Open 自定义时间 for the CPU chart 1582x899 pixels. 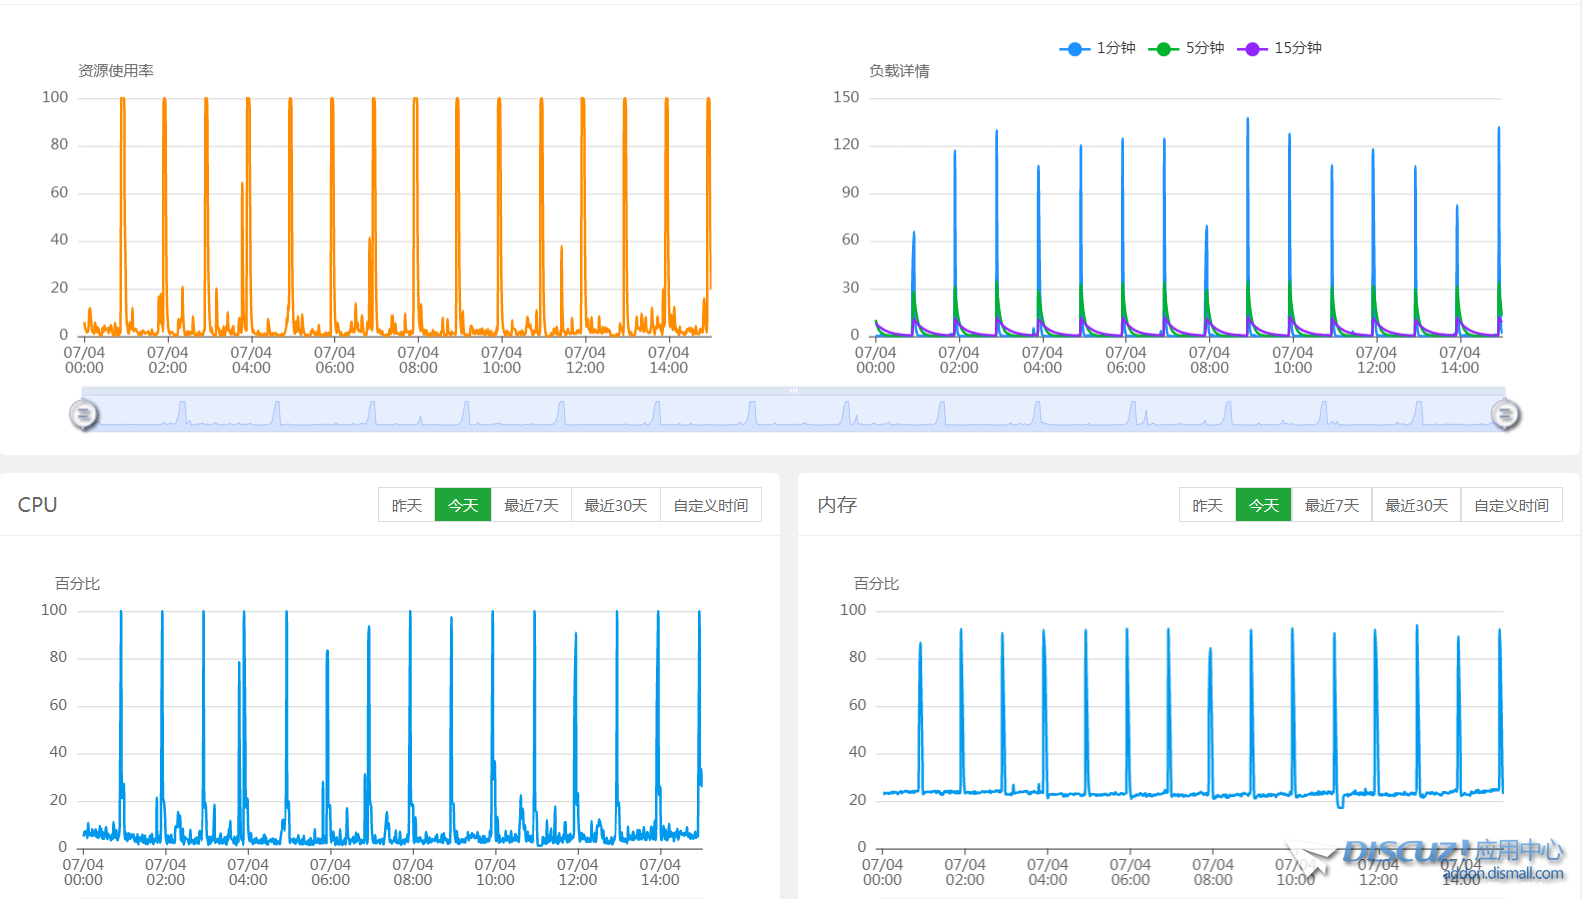[711, 505]
